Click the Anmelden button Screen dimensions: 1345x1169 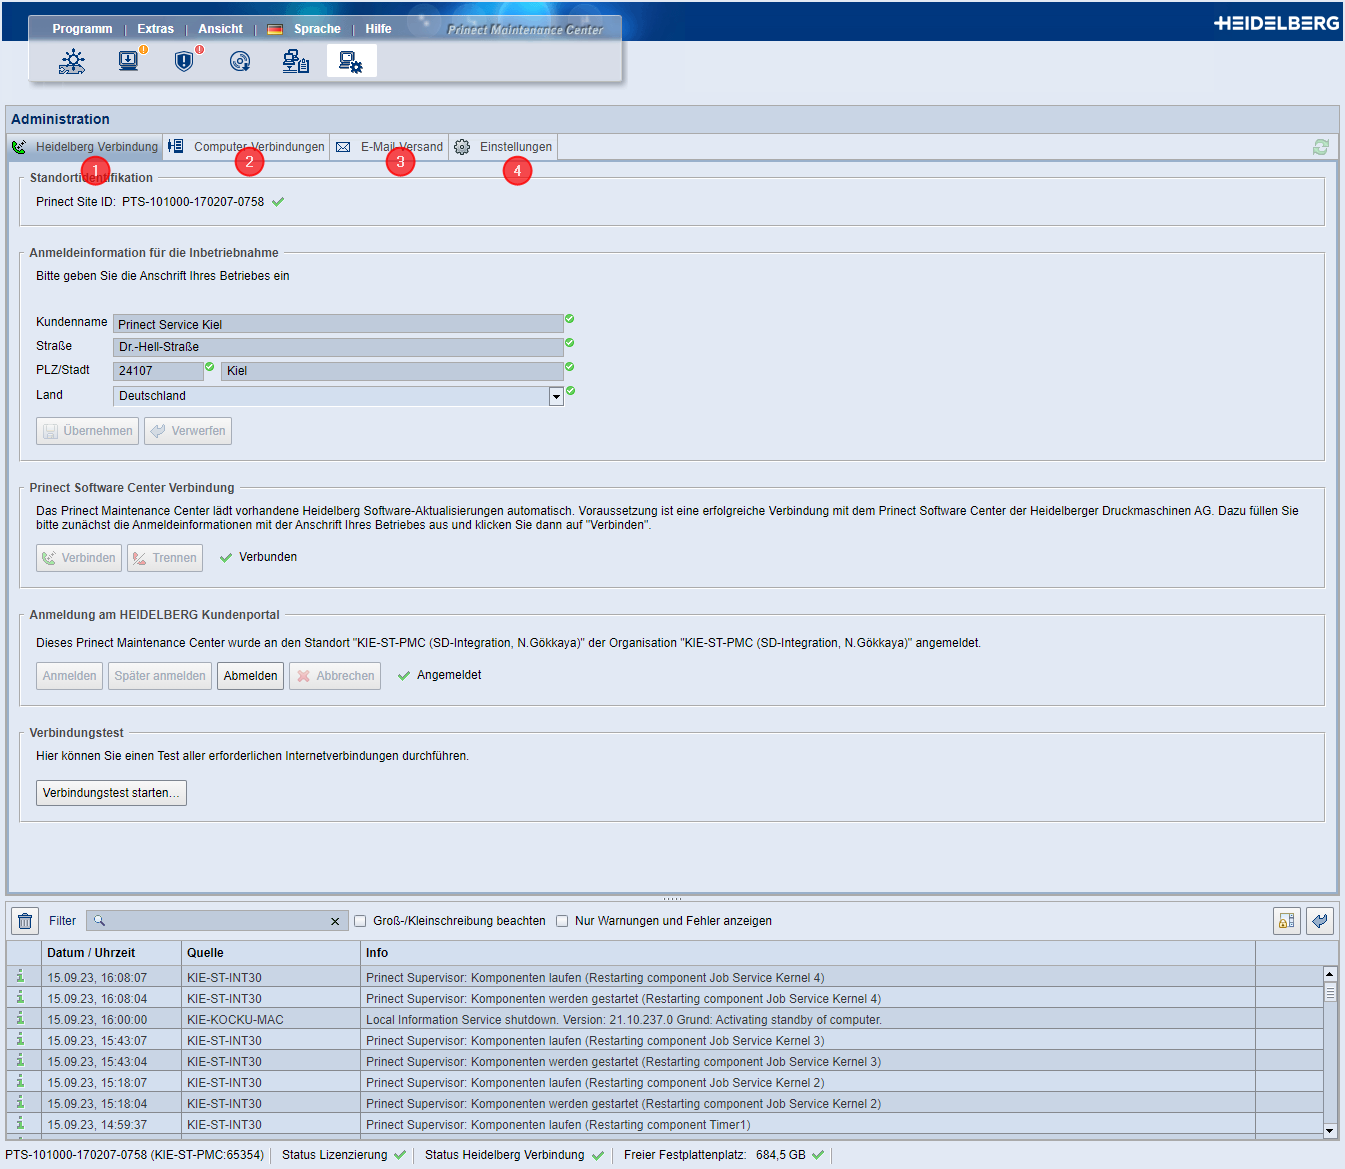point(70,676)
